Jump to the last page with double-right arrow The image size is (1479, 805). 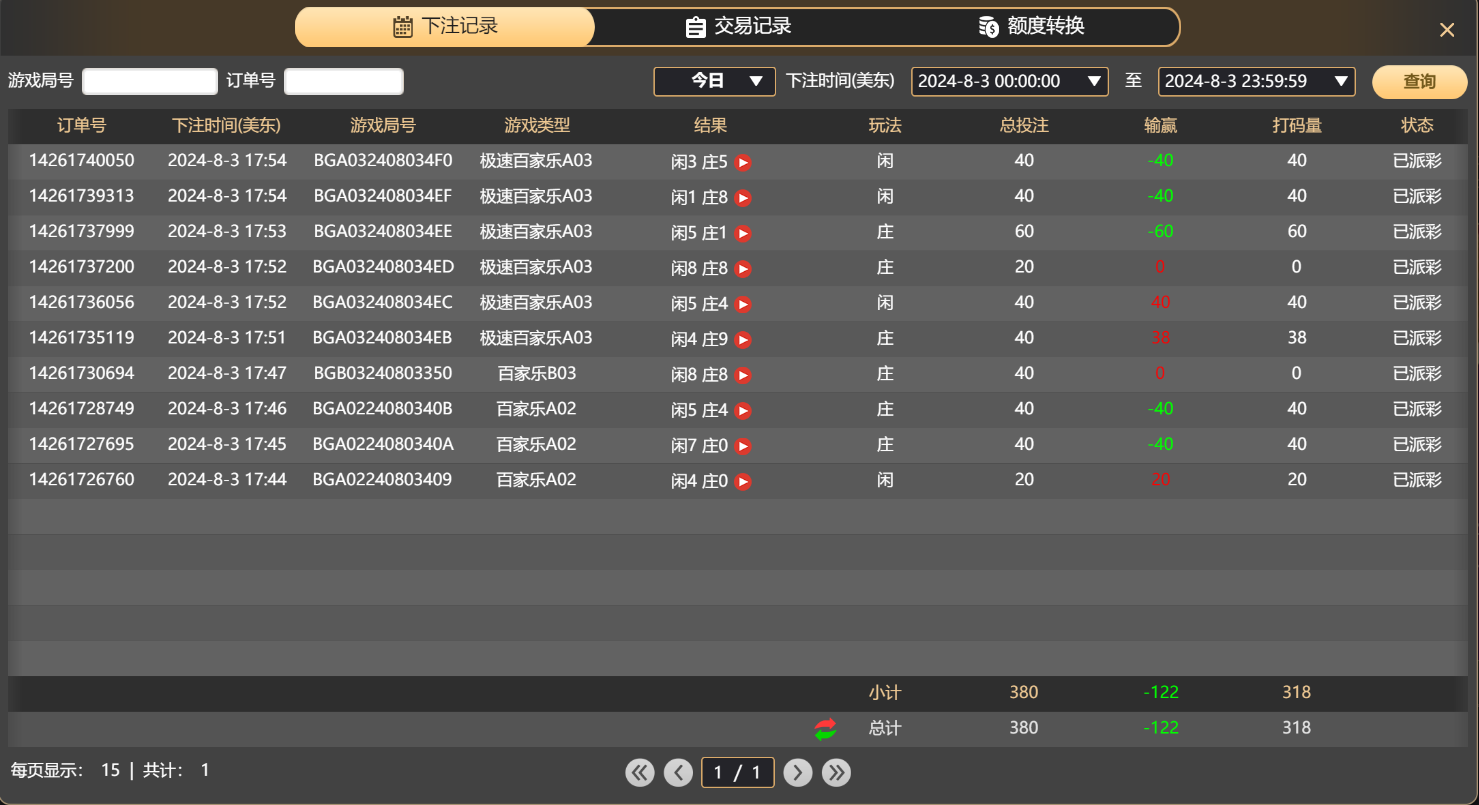tap(836, 772)
